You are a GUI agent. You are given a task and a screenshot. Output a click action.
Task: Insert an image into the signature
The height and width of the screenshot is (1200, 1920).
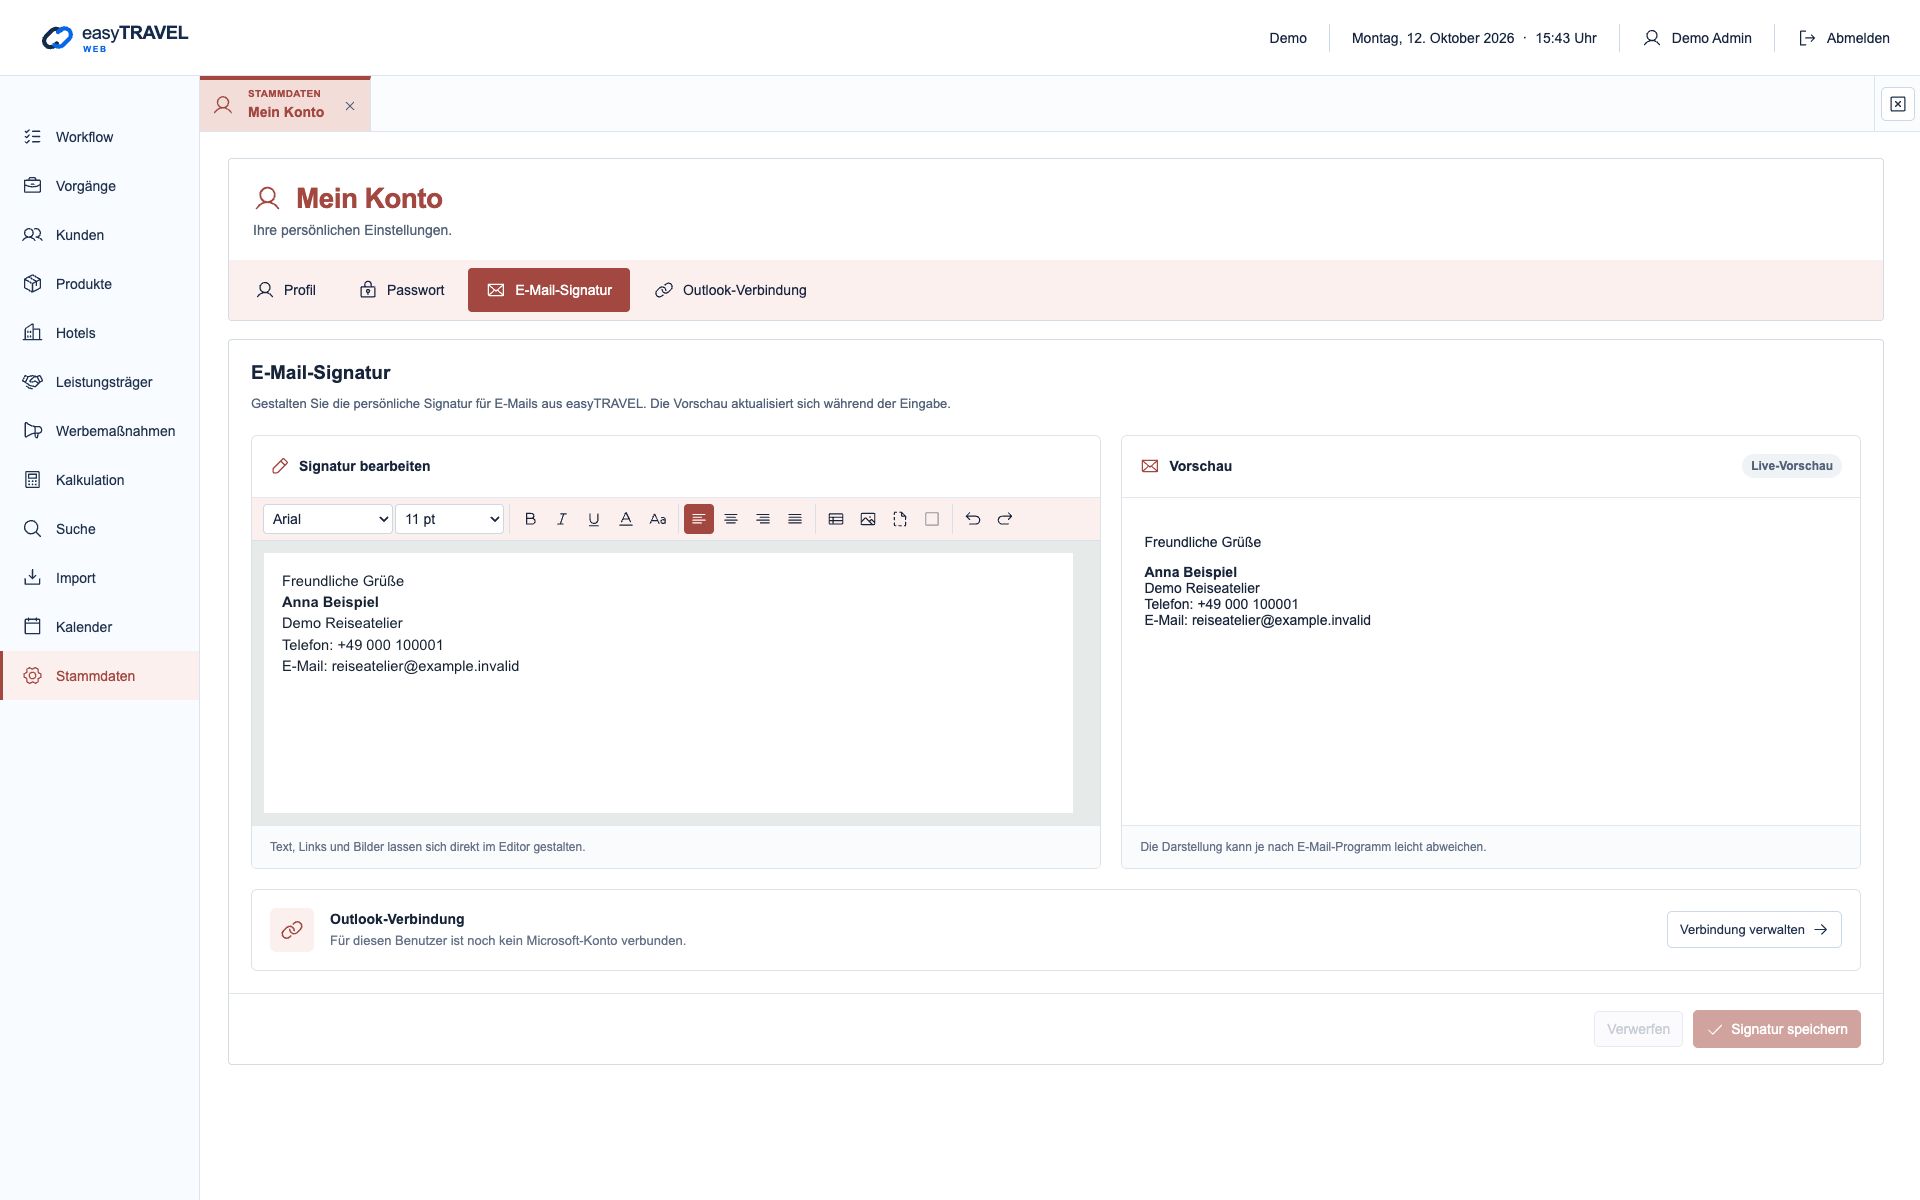point(868,519)
